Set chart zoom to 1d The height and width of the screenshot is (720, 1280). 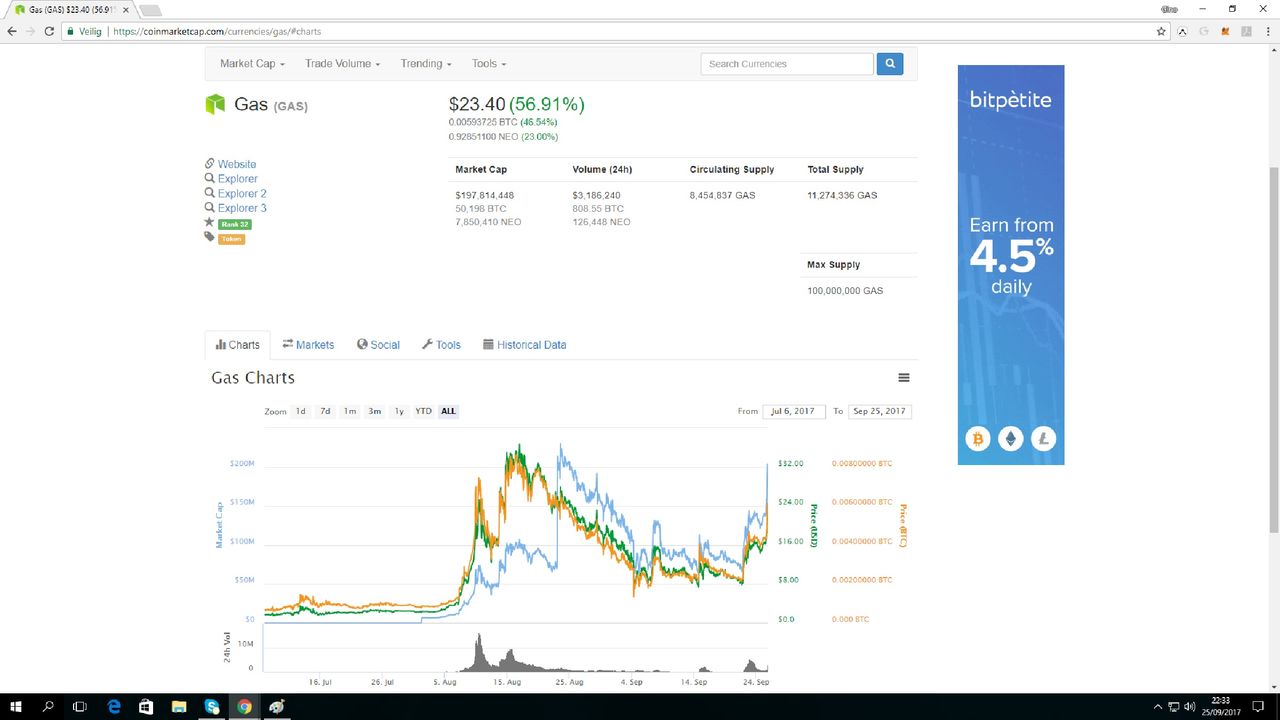(x=300, y=411)
